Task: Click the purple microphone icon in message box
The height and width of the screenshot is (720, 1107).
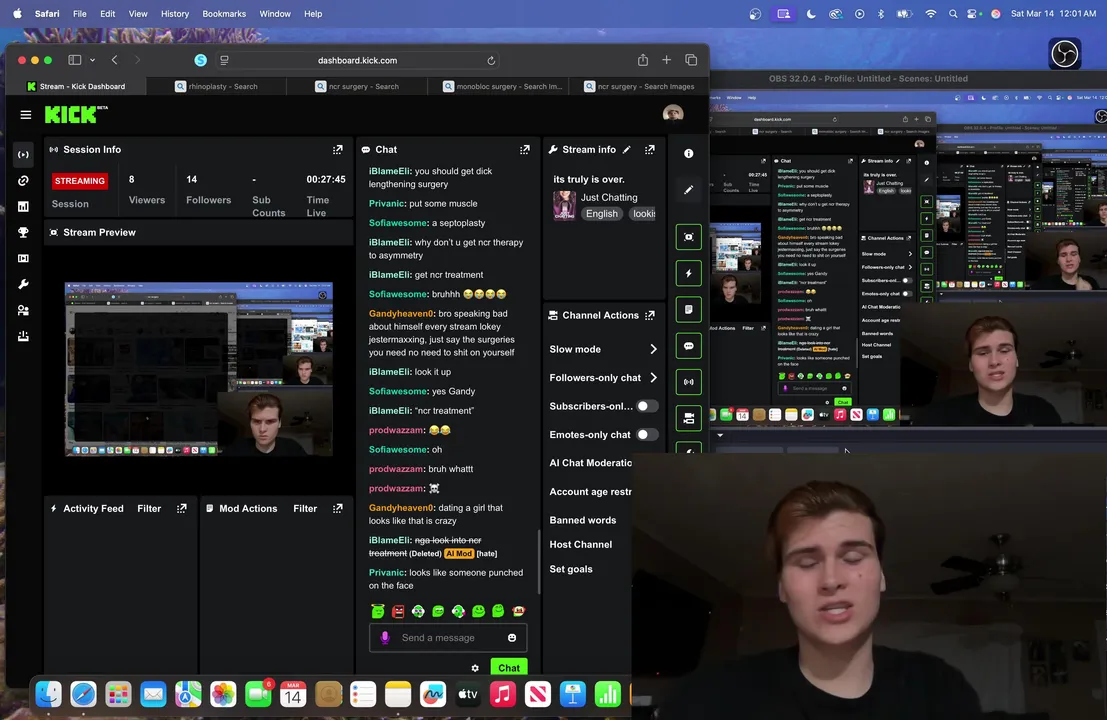Action: point(385,637)
